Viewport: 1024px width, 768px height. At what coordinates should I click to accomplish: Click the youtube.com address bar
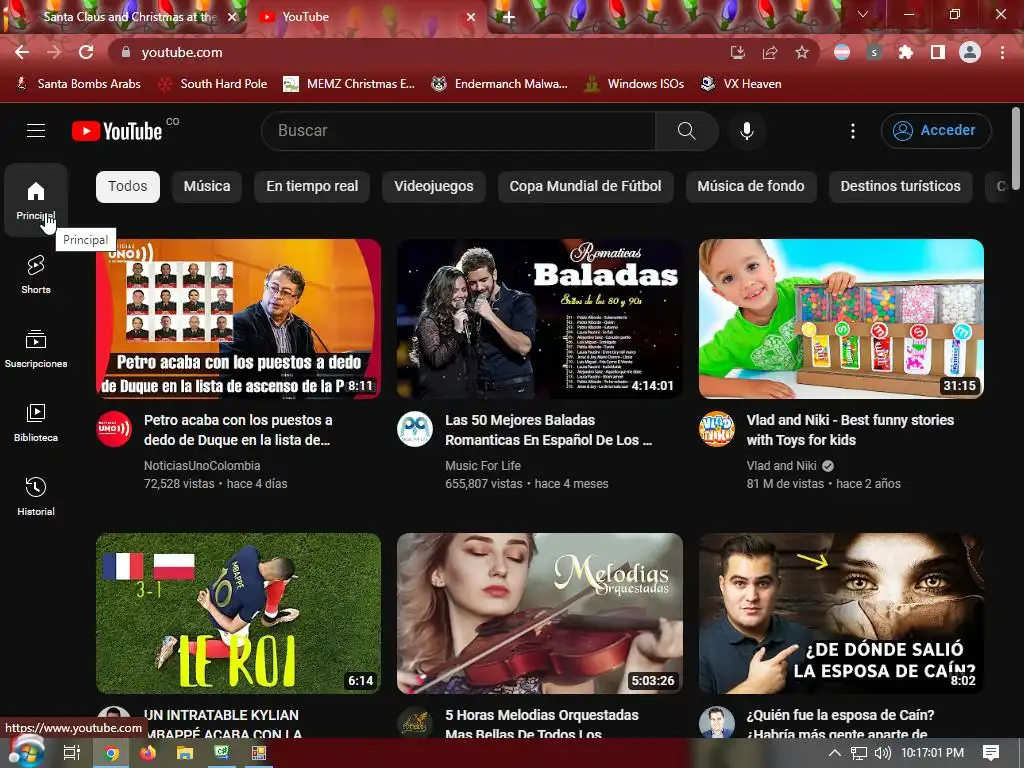(418, 52)
